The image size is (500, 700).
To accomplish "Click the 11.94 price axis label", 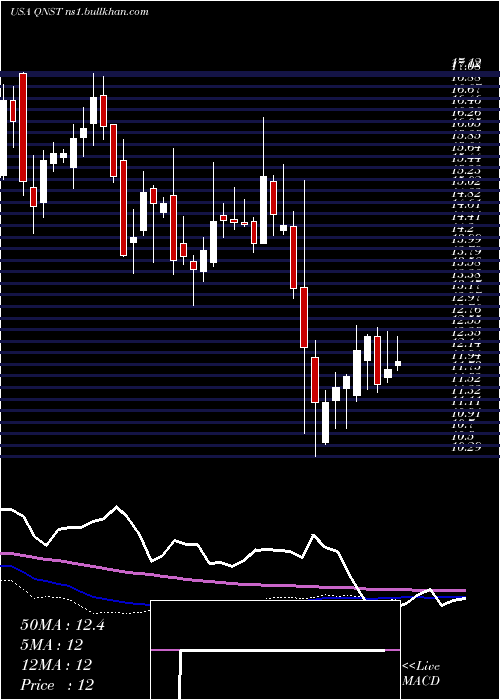I will pyautogui.click(x=466, y=356).
